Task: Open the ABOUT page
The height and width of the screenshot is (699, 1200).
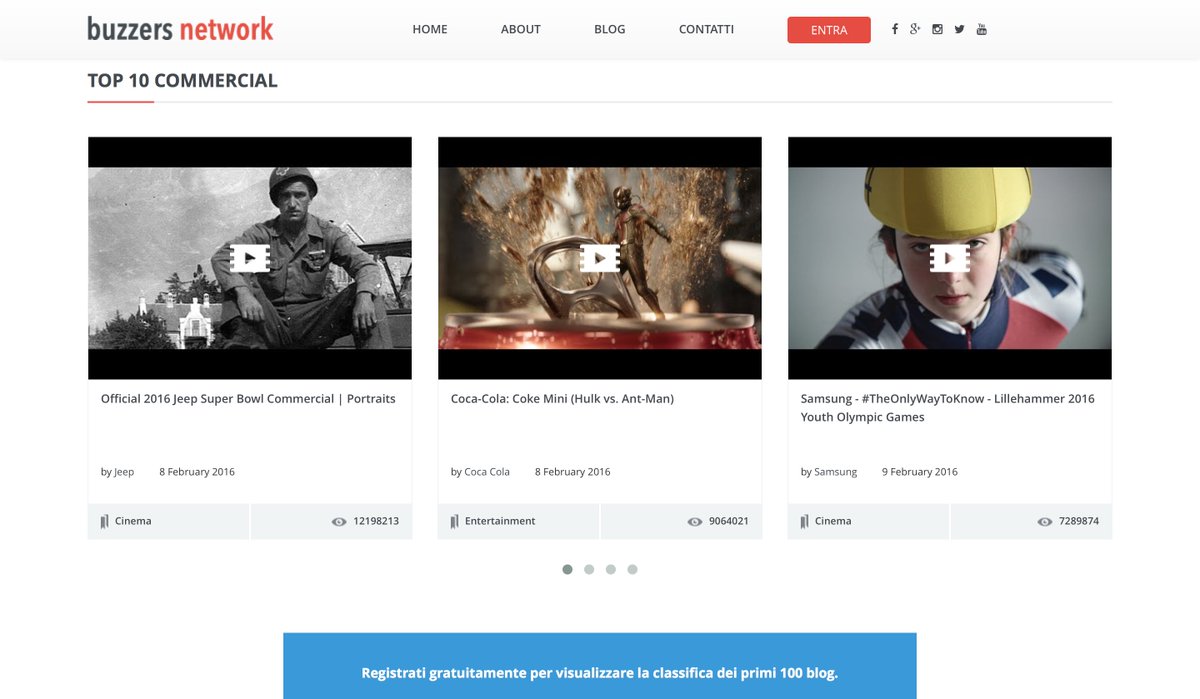Action: pos(521,29)
